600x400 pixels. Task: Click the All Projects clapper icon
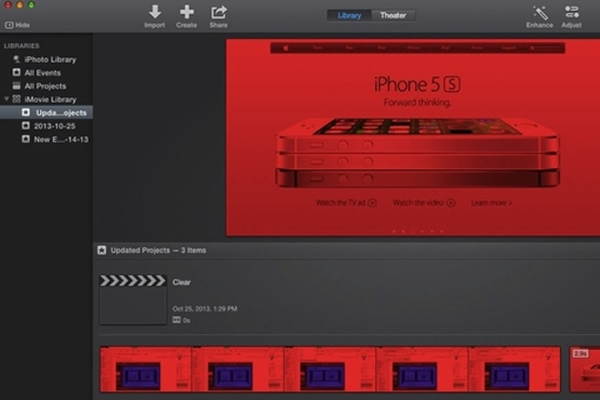(16, 86)
